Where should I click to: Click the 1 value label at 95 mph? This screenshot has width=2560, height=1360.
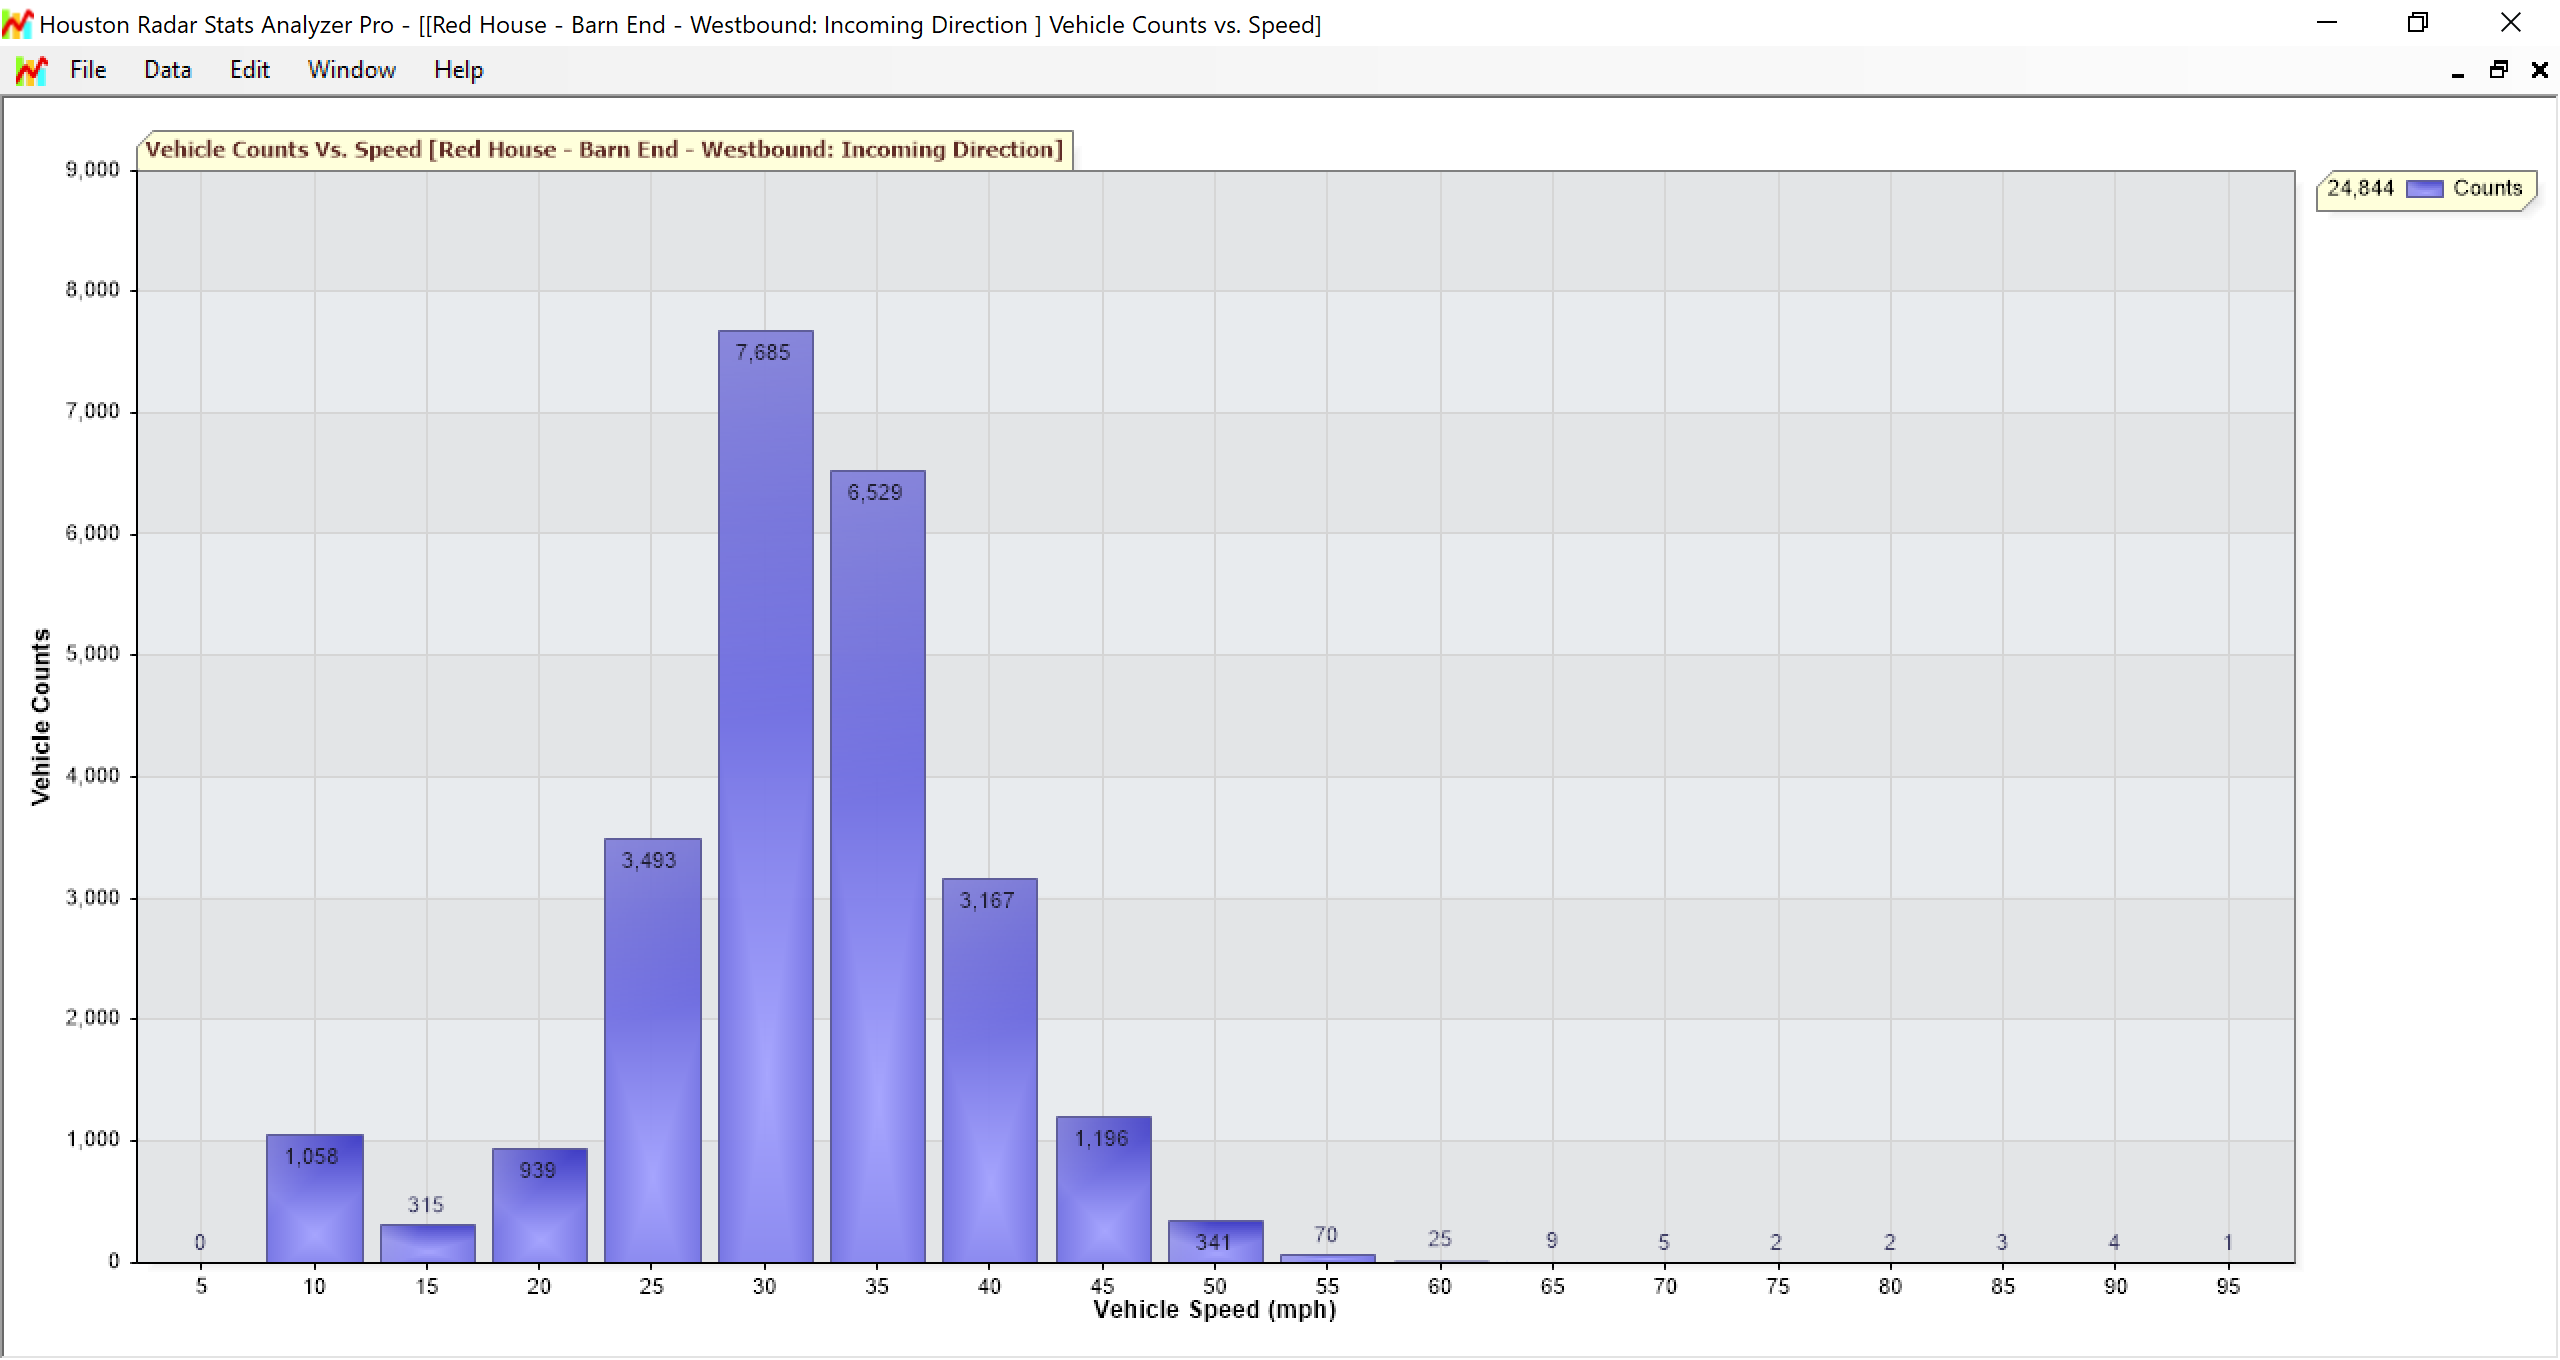pyautogui.click(x=2228, y=1242)
